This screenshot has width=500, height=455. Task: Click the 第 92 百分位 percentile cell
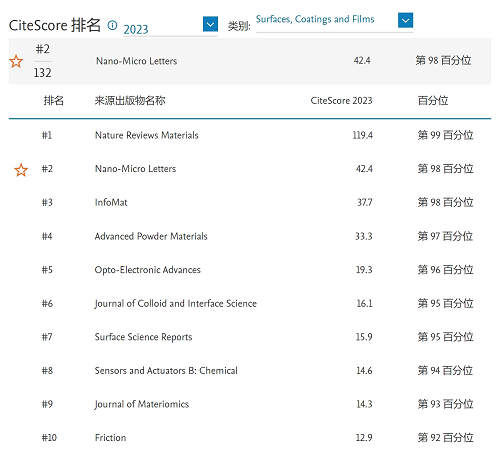point(445,438)
